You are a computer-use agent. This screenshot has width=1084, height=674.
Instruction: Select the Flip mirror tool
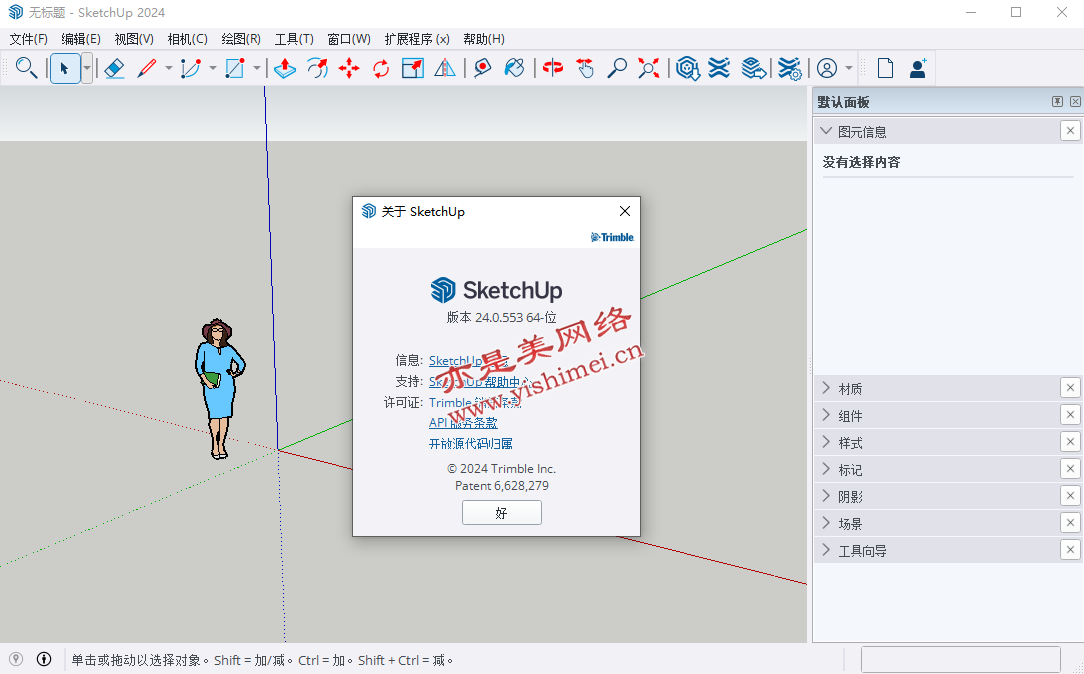point(445,68)
